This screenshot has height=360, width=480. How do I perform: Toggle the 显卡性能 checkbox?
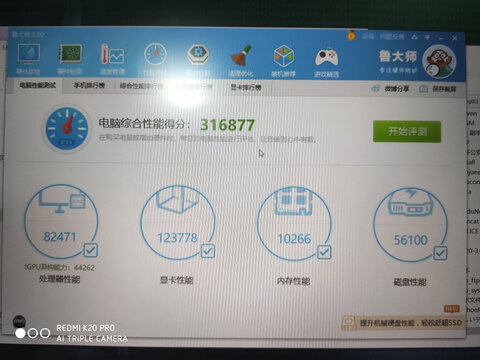208,251
